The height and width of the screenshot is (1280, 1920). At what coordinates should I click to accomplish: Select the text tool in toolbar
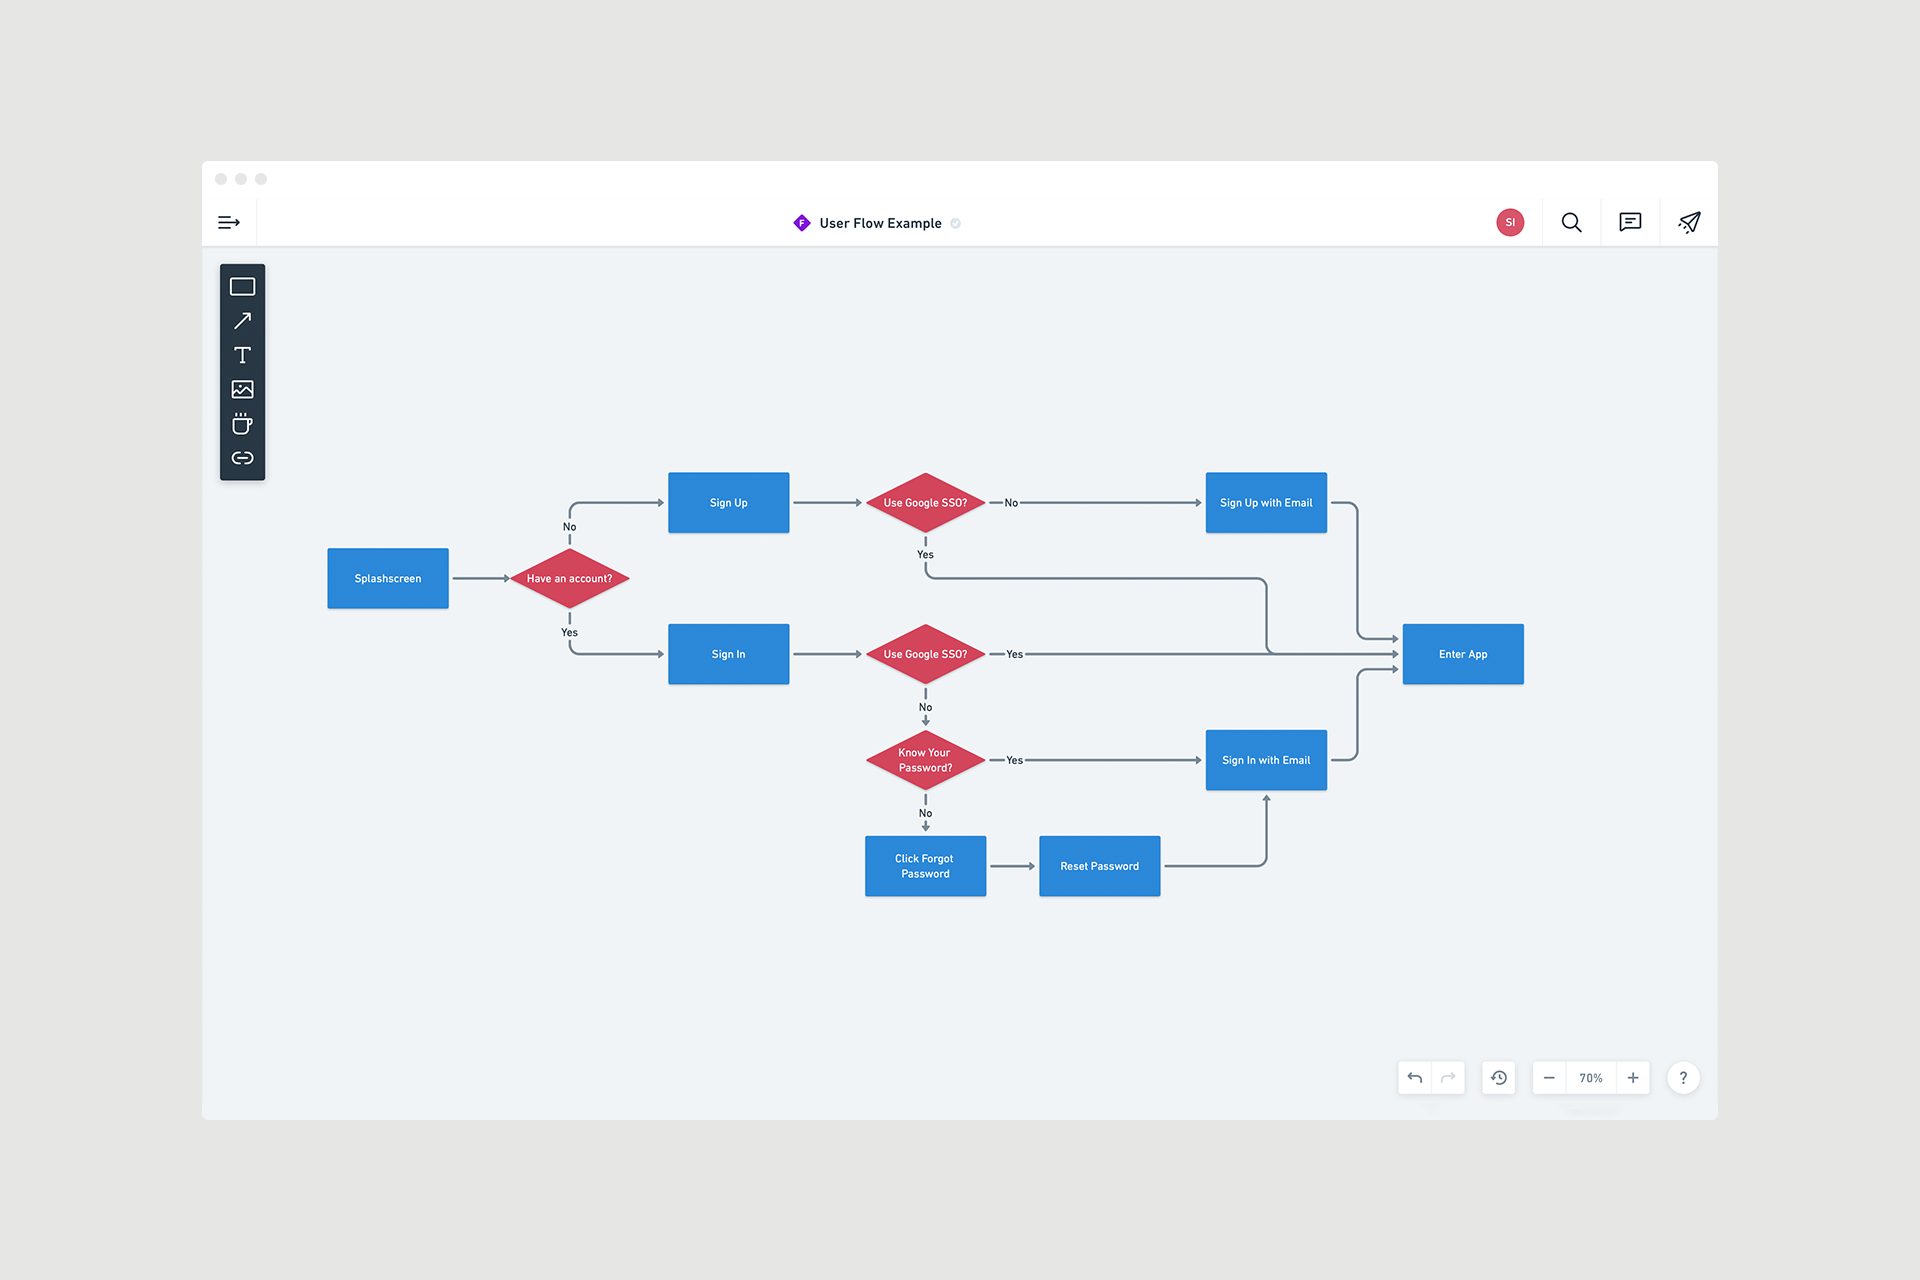243,353
